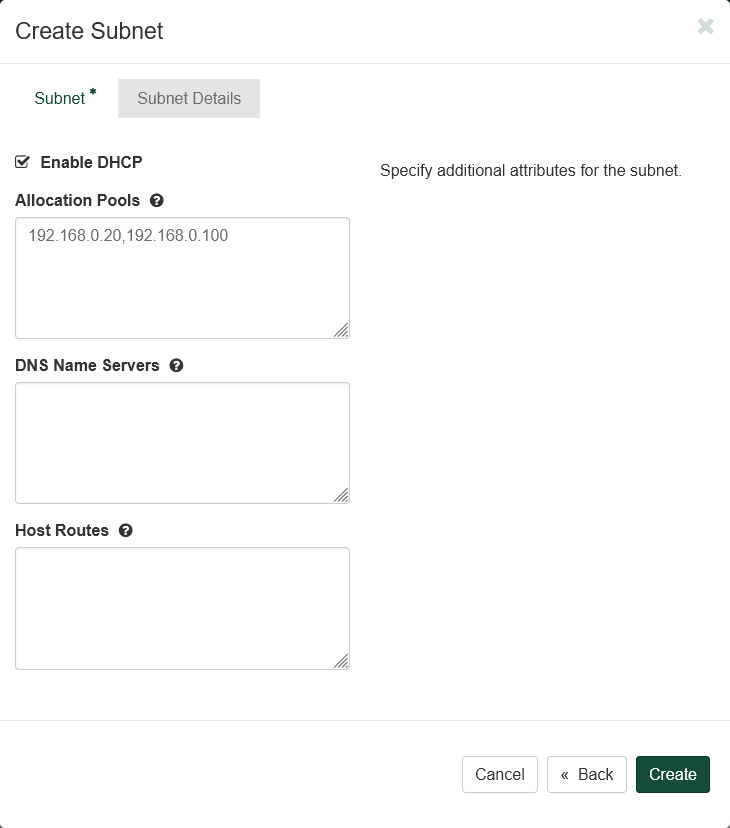
Task: Click the DNS Name Servers help icon
Action: pos(176,365)
